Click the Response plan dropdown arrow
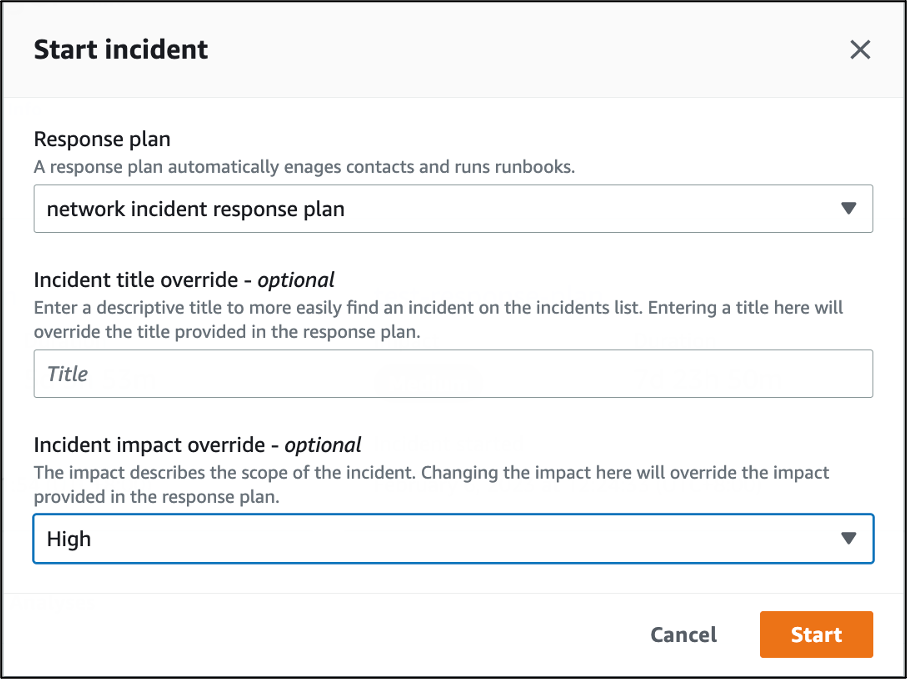This screenshot has width=908, height=680. click(848, 209)
